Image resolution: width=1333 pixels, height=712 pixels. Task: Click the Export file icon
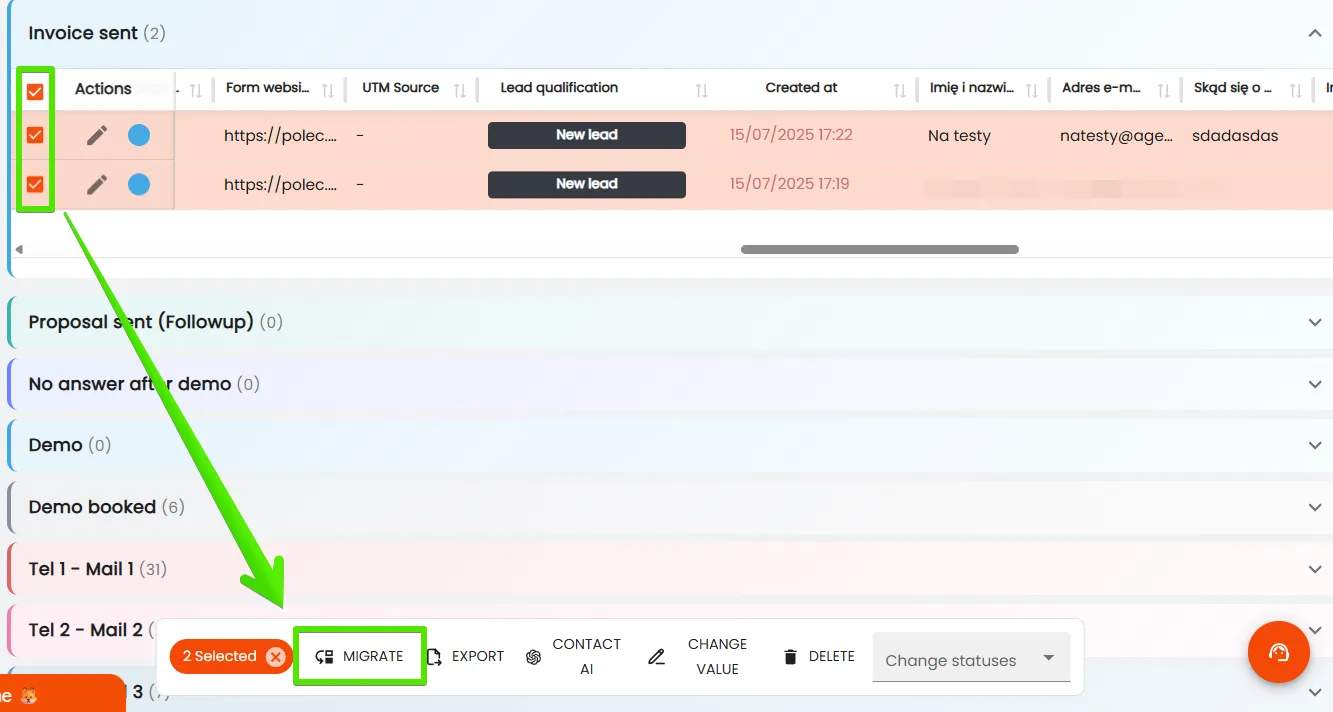coord(434,657)
